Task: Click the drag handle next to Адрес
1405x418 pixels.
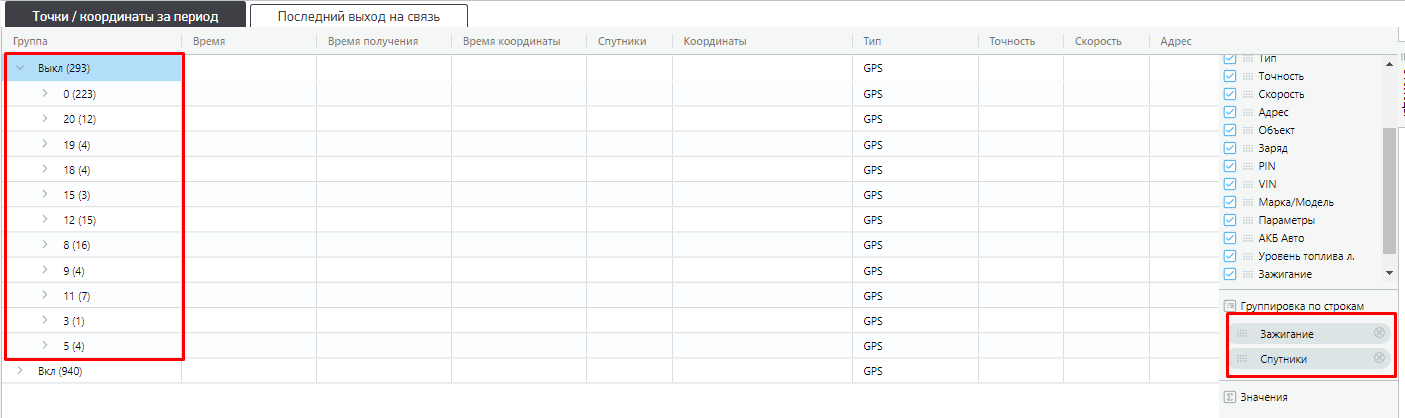Action: pyautogui.click(x=1248, y=112)
